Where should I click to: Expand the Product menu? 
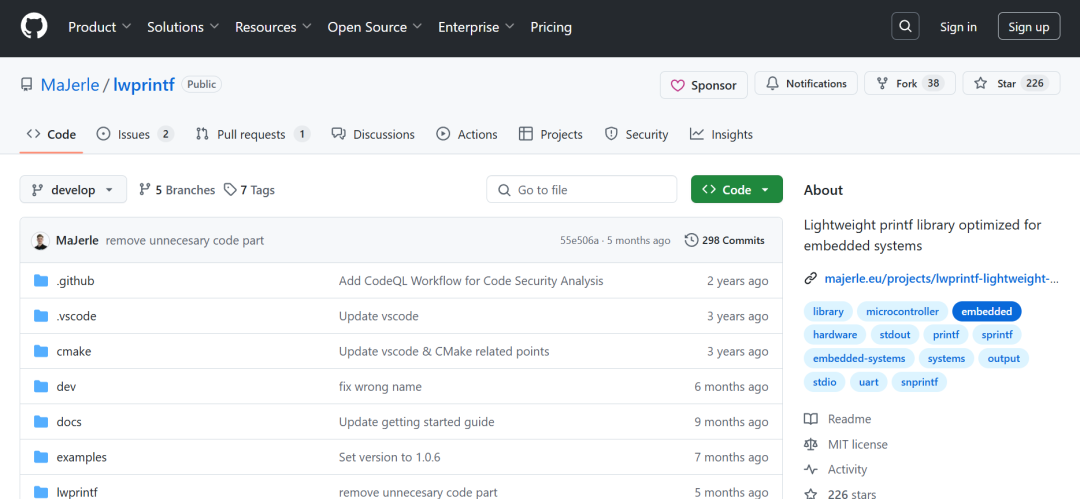99,27
